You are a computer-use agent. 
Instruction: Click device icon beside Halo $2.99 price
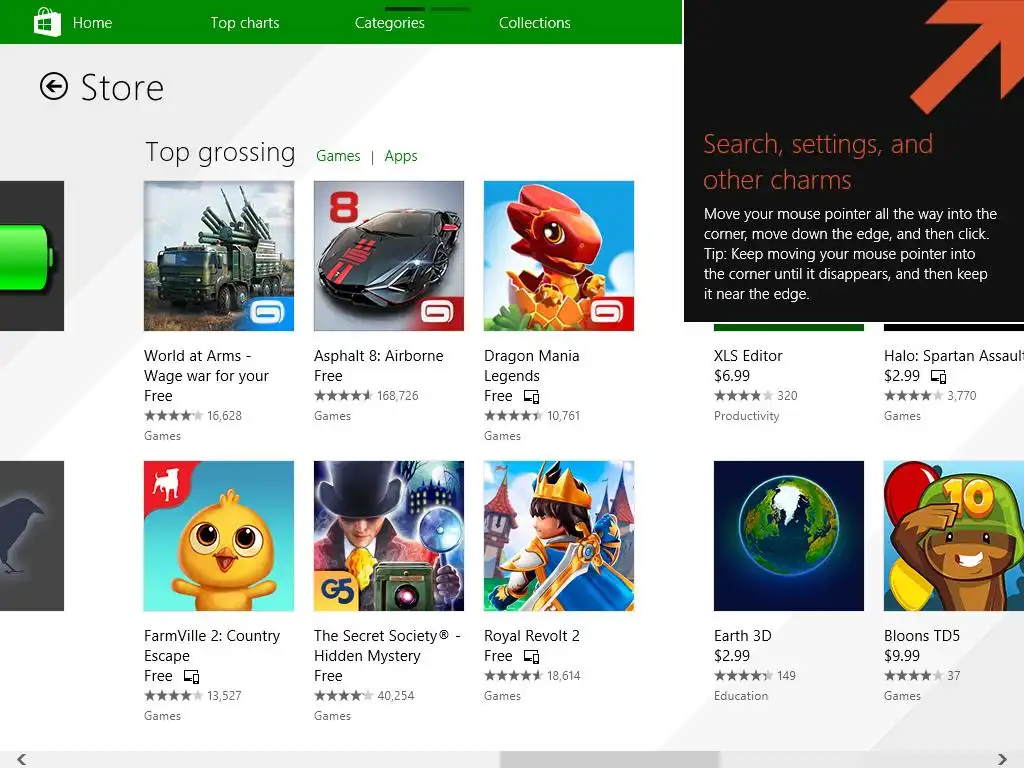[938, 376]
